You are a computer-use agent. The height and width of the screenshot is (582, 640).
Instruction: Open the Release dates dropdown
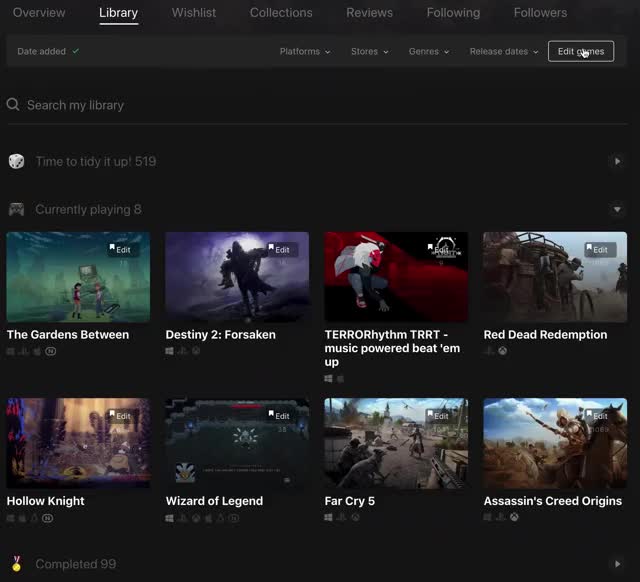pyautogui.click(x=504, y=51)
